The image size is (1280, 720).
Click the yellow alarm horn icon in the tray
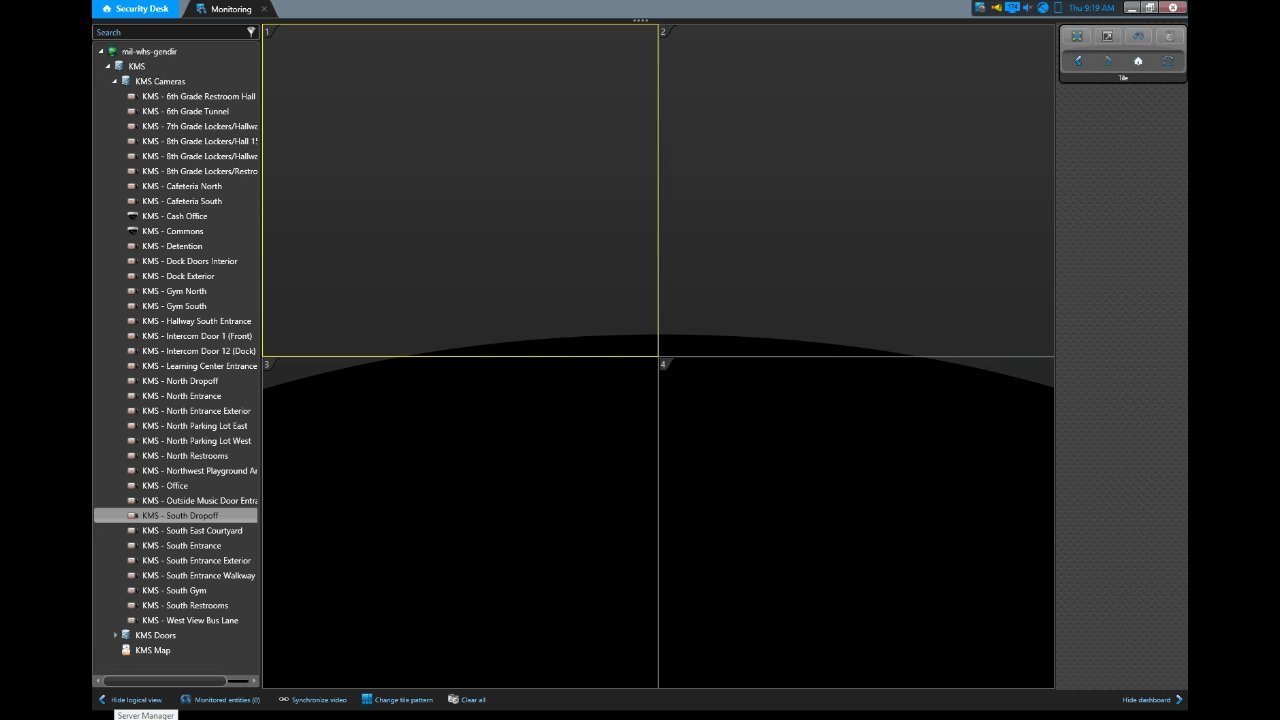[x=996, y=8]
